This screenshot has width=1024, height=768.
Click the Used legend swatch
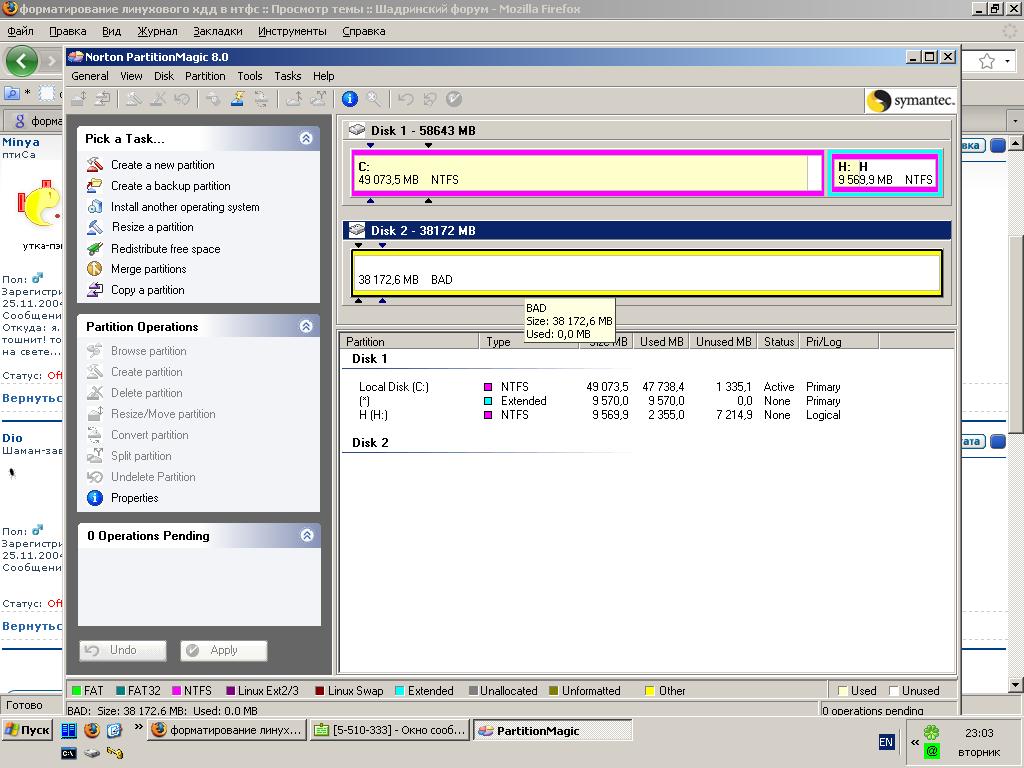(x=843, y=690)
